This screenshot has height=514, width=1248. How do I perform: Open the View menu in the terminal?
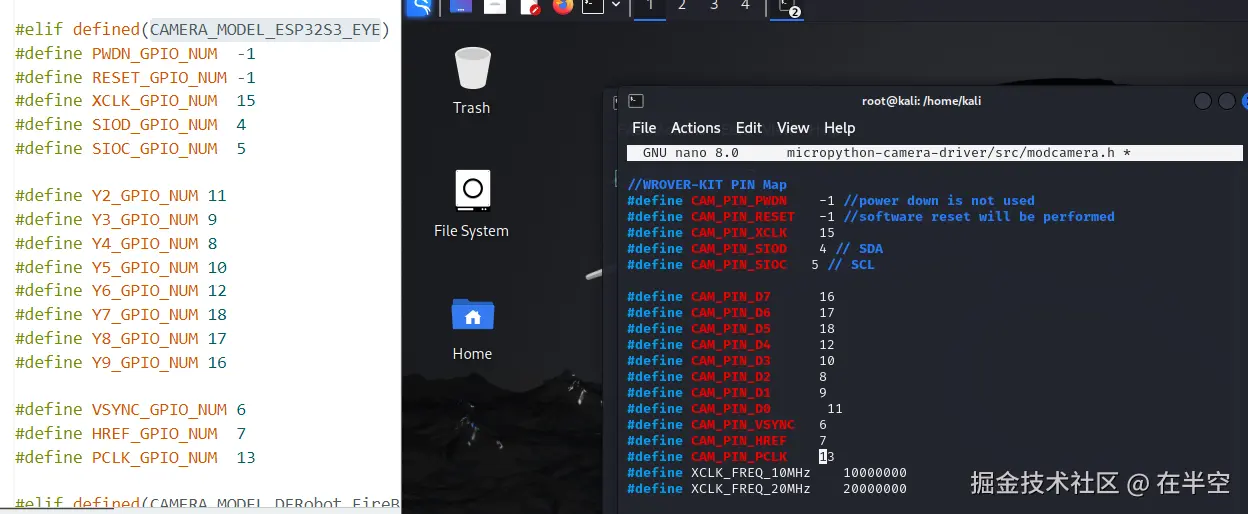tap(793, 128)
